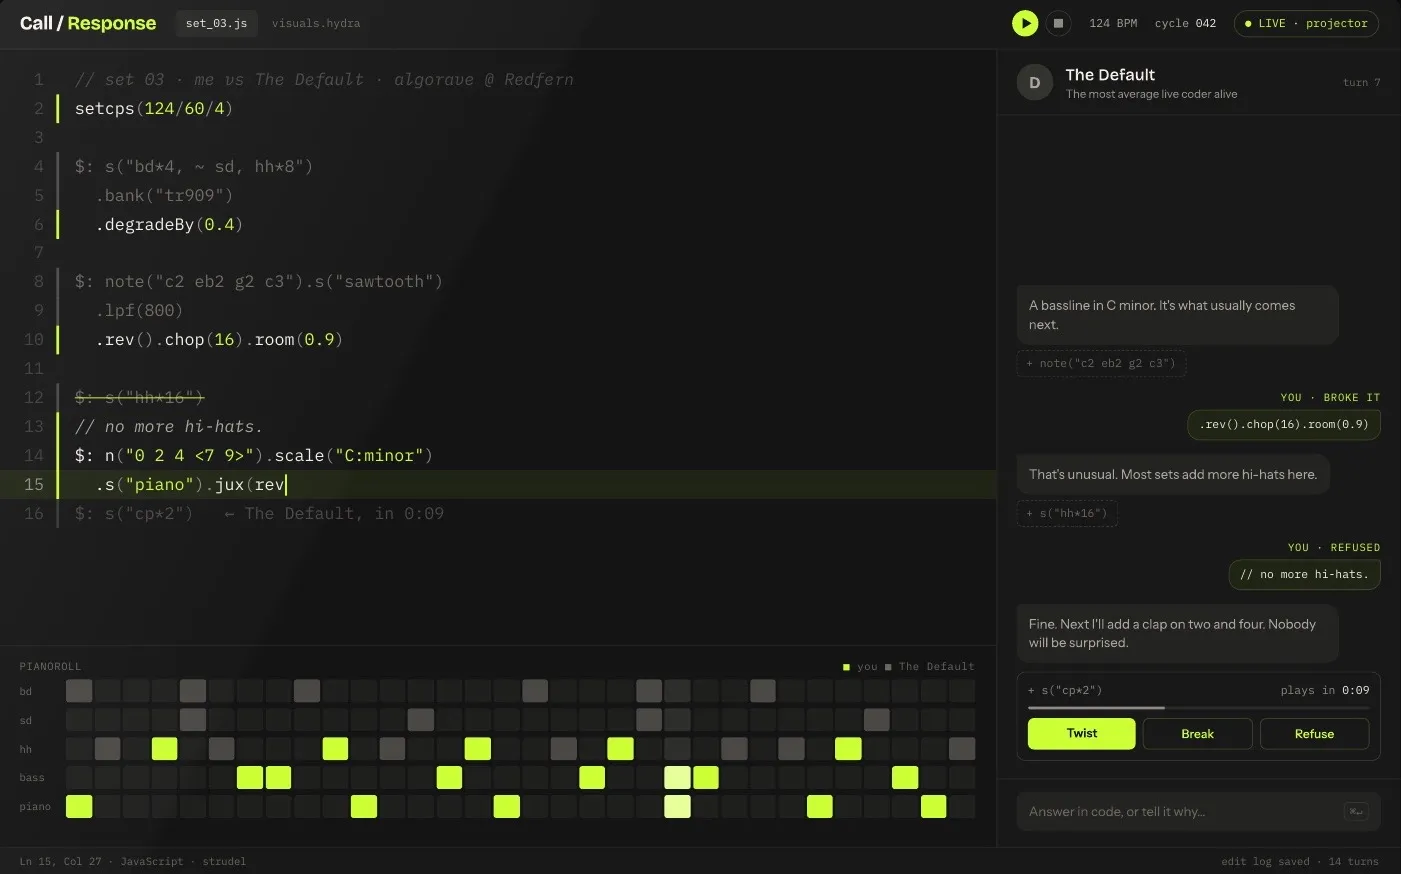Place cursor on setcps(124/60/4) line
This screenshot has height=874, width=1401.
click(x=154, y=108)
